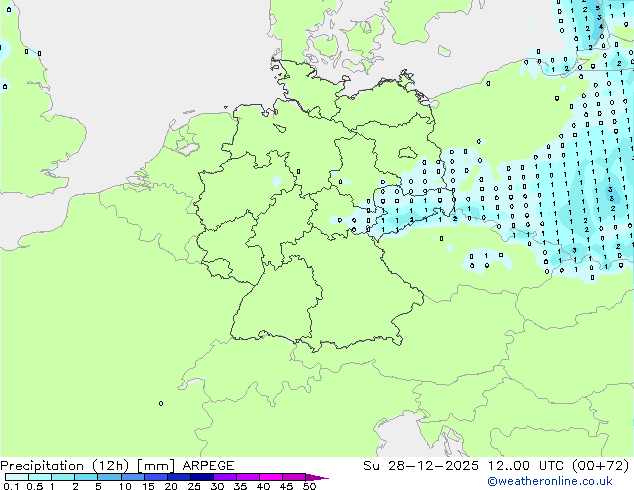Screen dimensions: 634x490
Task: Click the 15–20 mm legend color box
Action: pyautogui.click(x=156, y=477)
